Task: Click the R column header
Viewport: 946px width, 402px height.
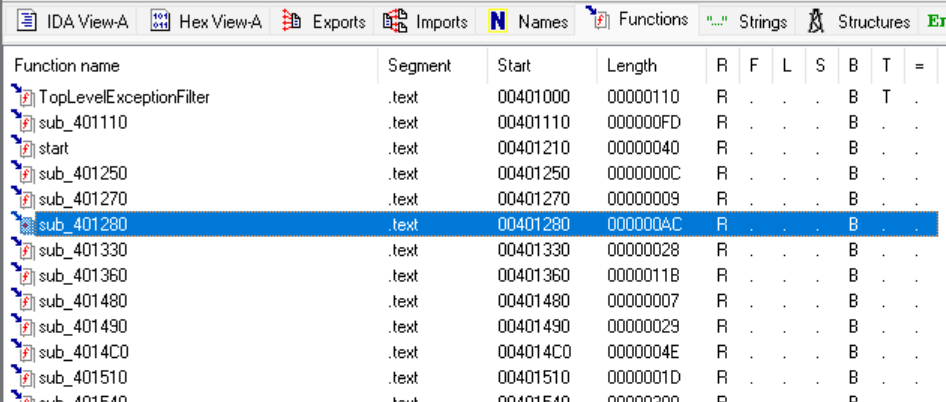Action: coord(722,65)
